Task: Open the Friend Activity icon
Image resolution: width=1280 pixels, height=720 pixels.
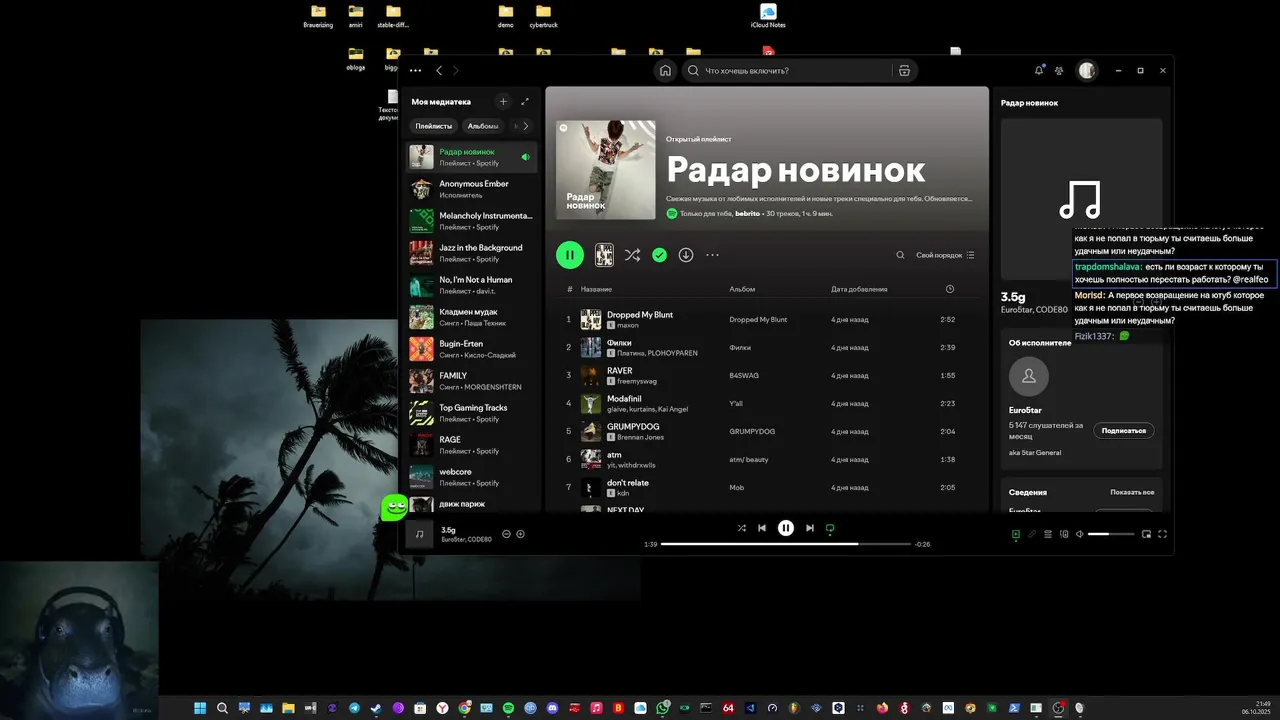Action: pyautogui.click(x=1059, y=71)
